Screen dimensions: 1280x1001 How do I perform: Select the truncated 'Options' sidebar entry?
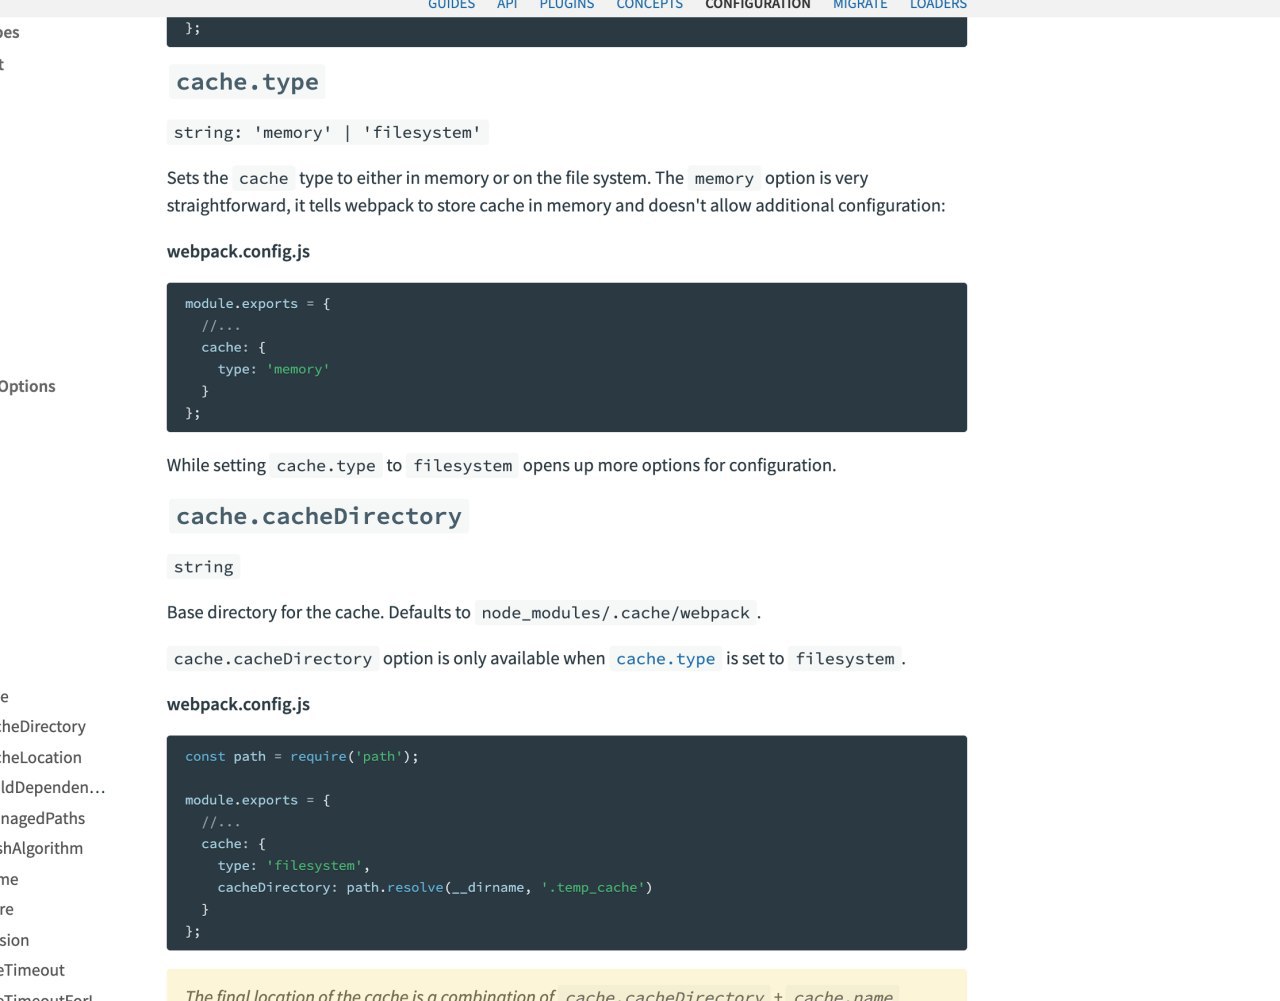[x=27, y=386]
